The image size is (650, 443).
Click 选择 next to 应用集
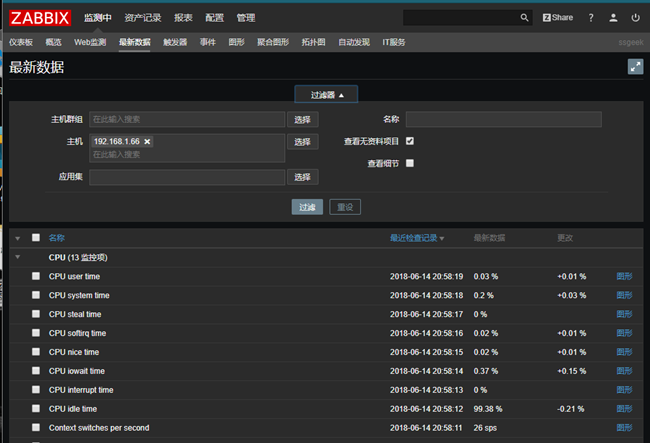pyautogui.click(x=303, y=177)
